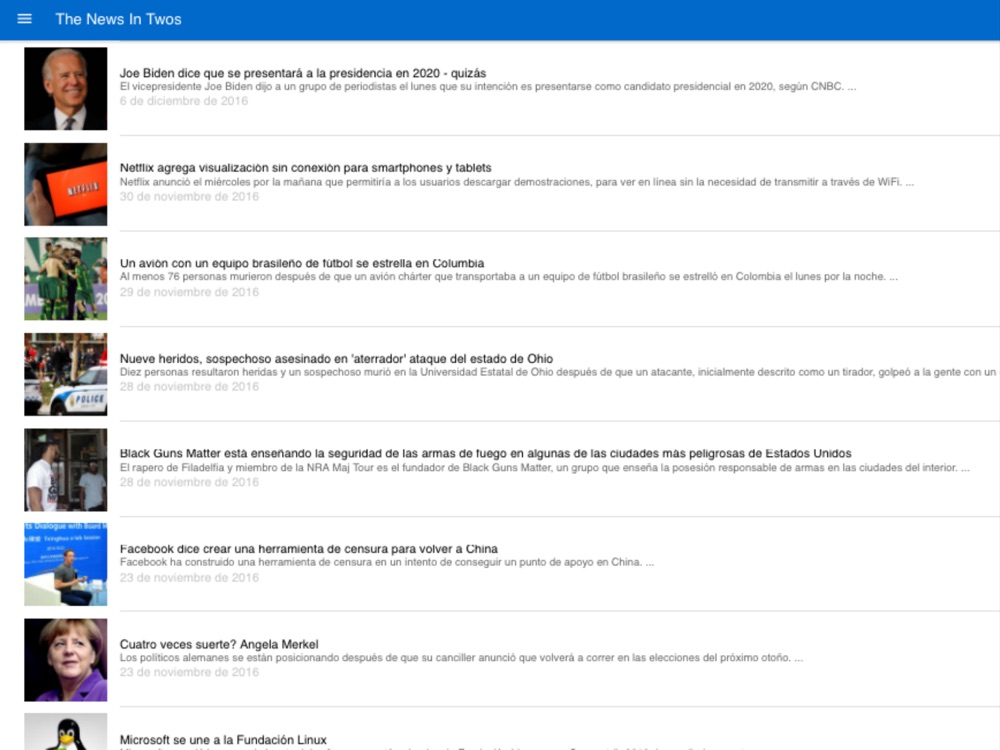The height and width of the screenshot is (750, 1000).
Task: Click date 29 de noviembre de 2016
Action: [x=189, y=292]
